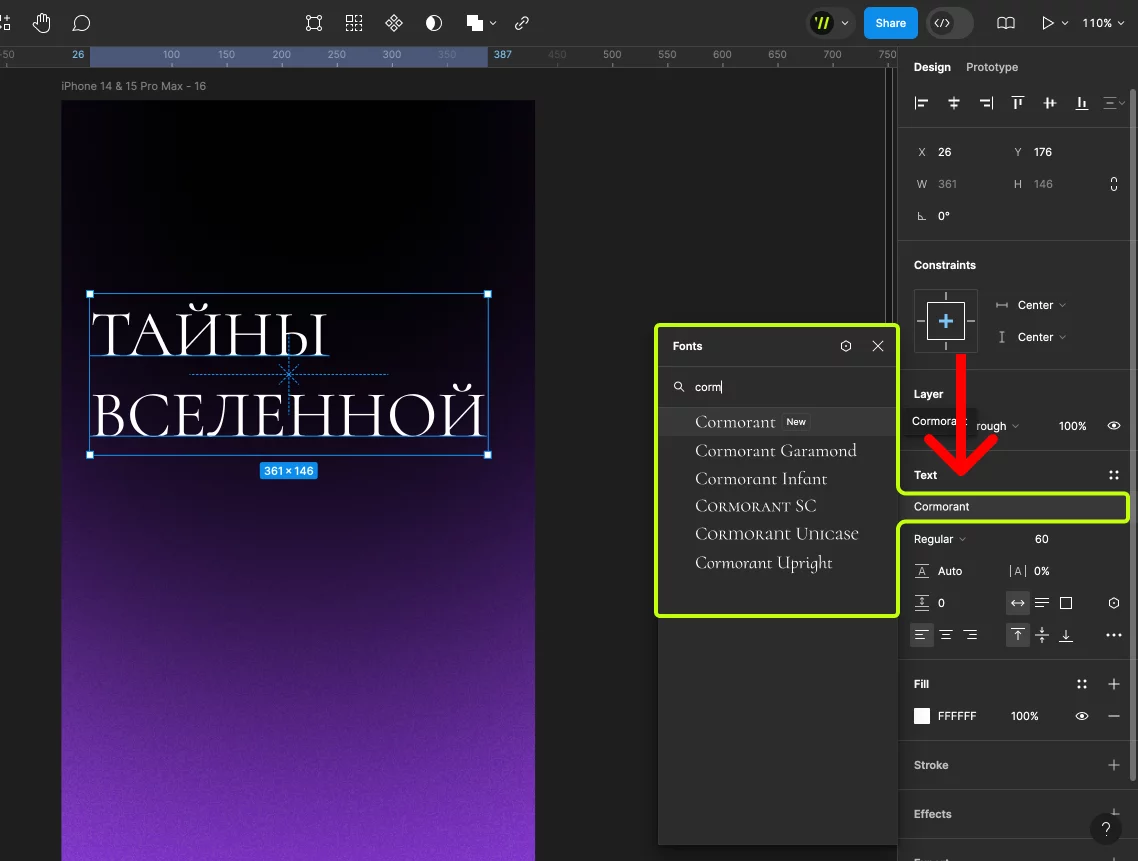Remove the FFFFFF fill
This screenshot has width=1138, height=861.
tap(1113, 716)
